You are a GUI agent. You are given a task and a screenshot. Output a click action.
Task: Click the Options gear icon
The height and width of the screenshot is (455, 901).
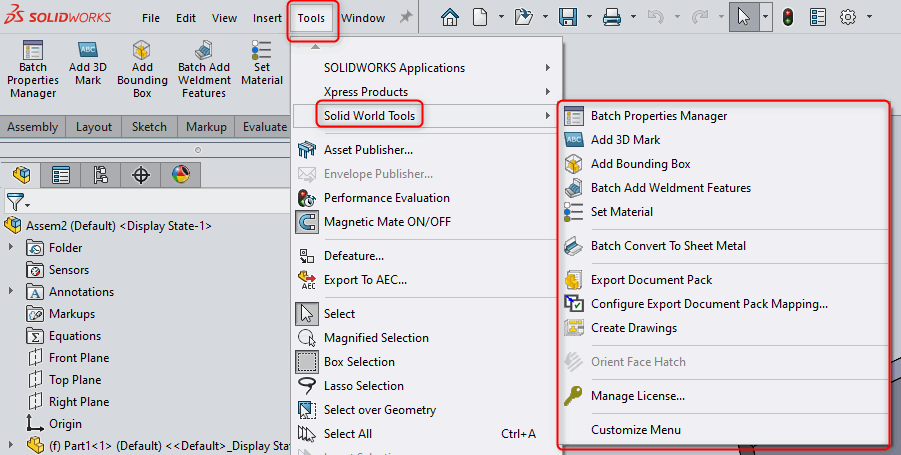(x=848, y=17)
